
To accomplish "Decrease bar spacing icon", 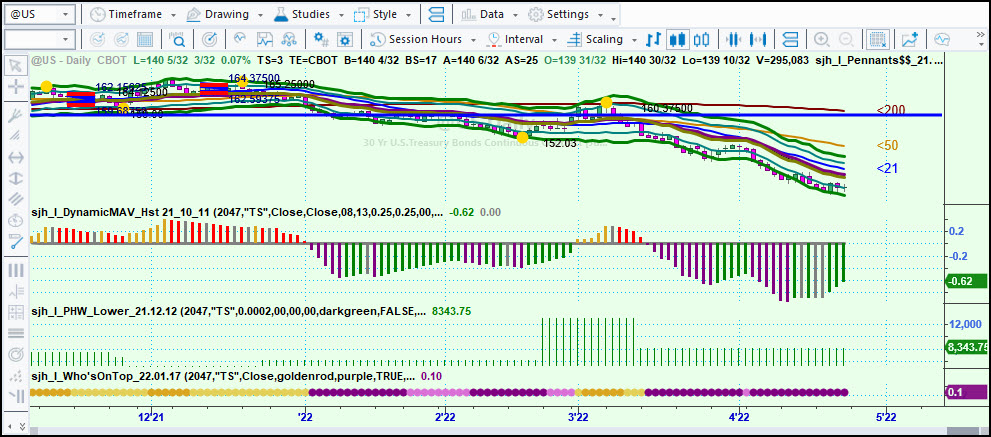I will (733, 39).
